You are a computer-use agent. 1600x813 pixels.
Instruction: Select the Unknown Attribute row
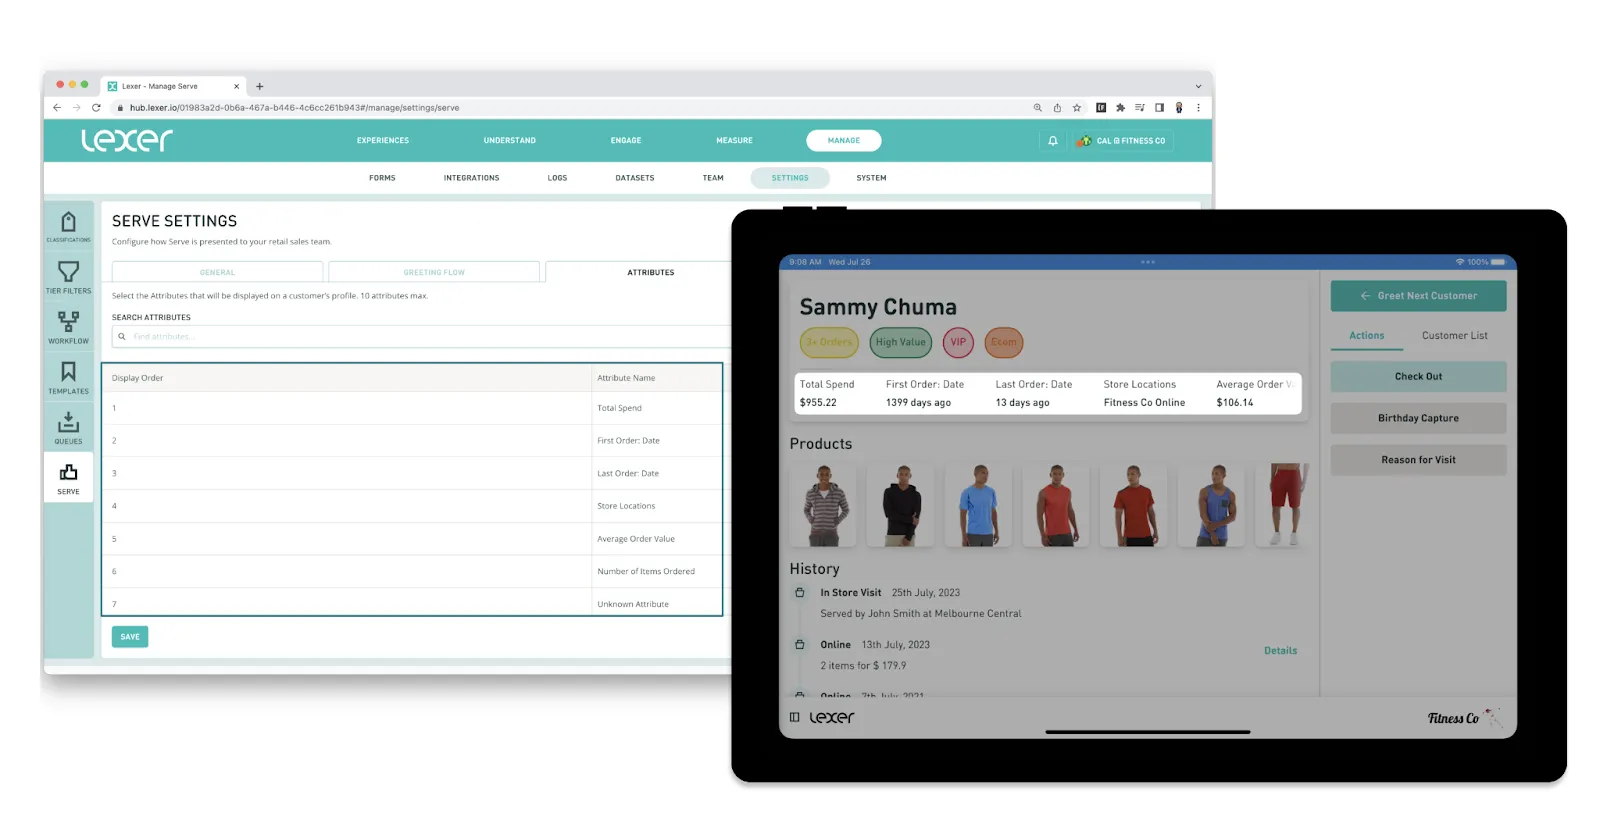pos(412,603)
